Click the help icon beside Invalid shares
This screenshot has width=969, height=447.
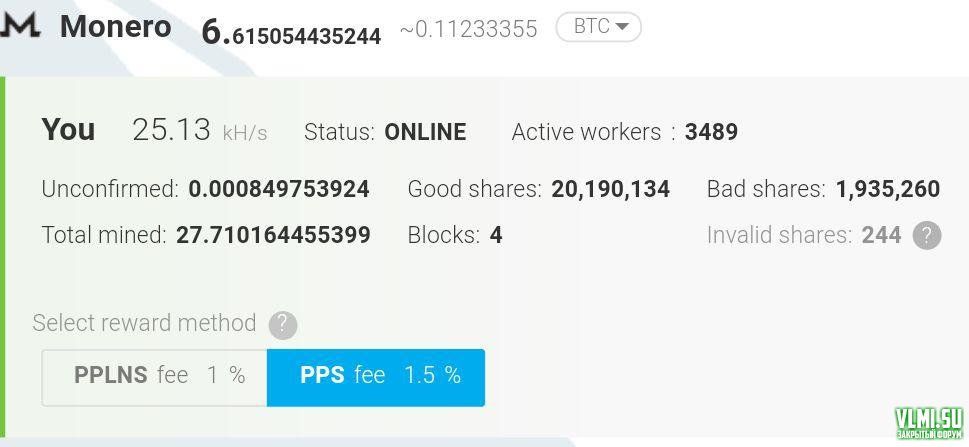[x=927, y=236]
